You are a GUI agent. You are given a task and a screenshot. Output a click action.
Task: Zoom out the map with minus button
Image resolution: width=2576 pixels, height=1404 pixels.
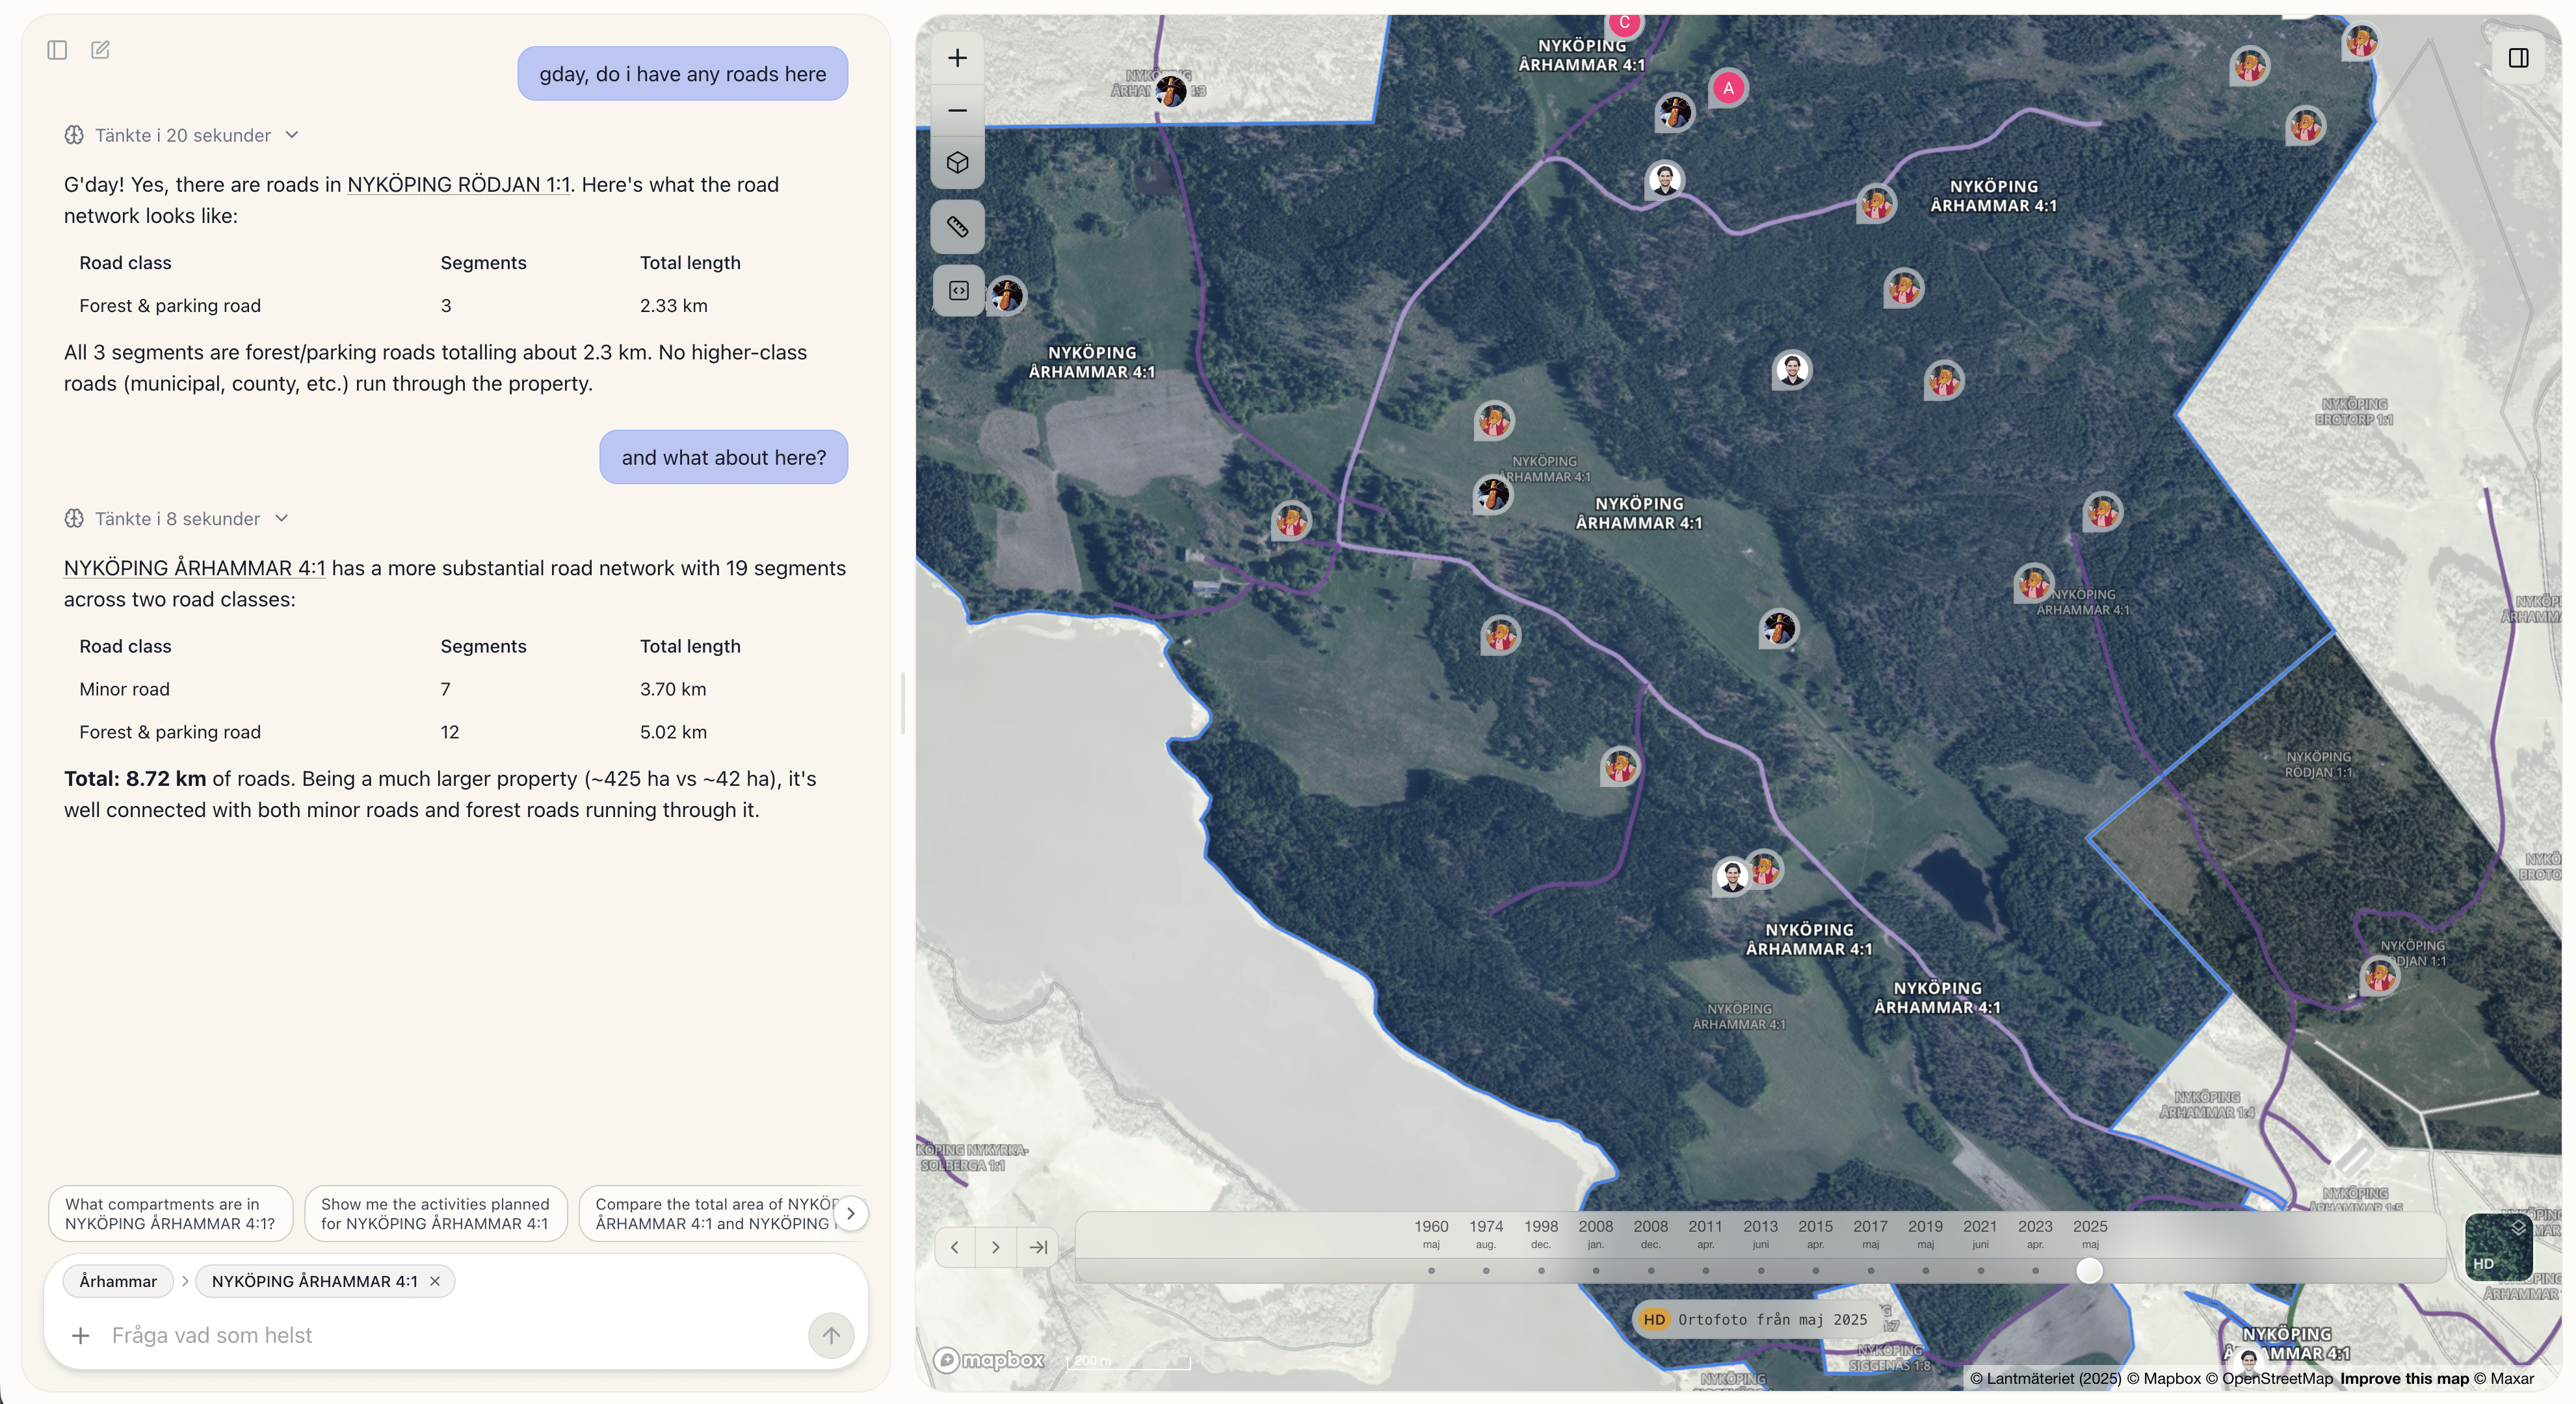click(957, 110)
